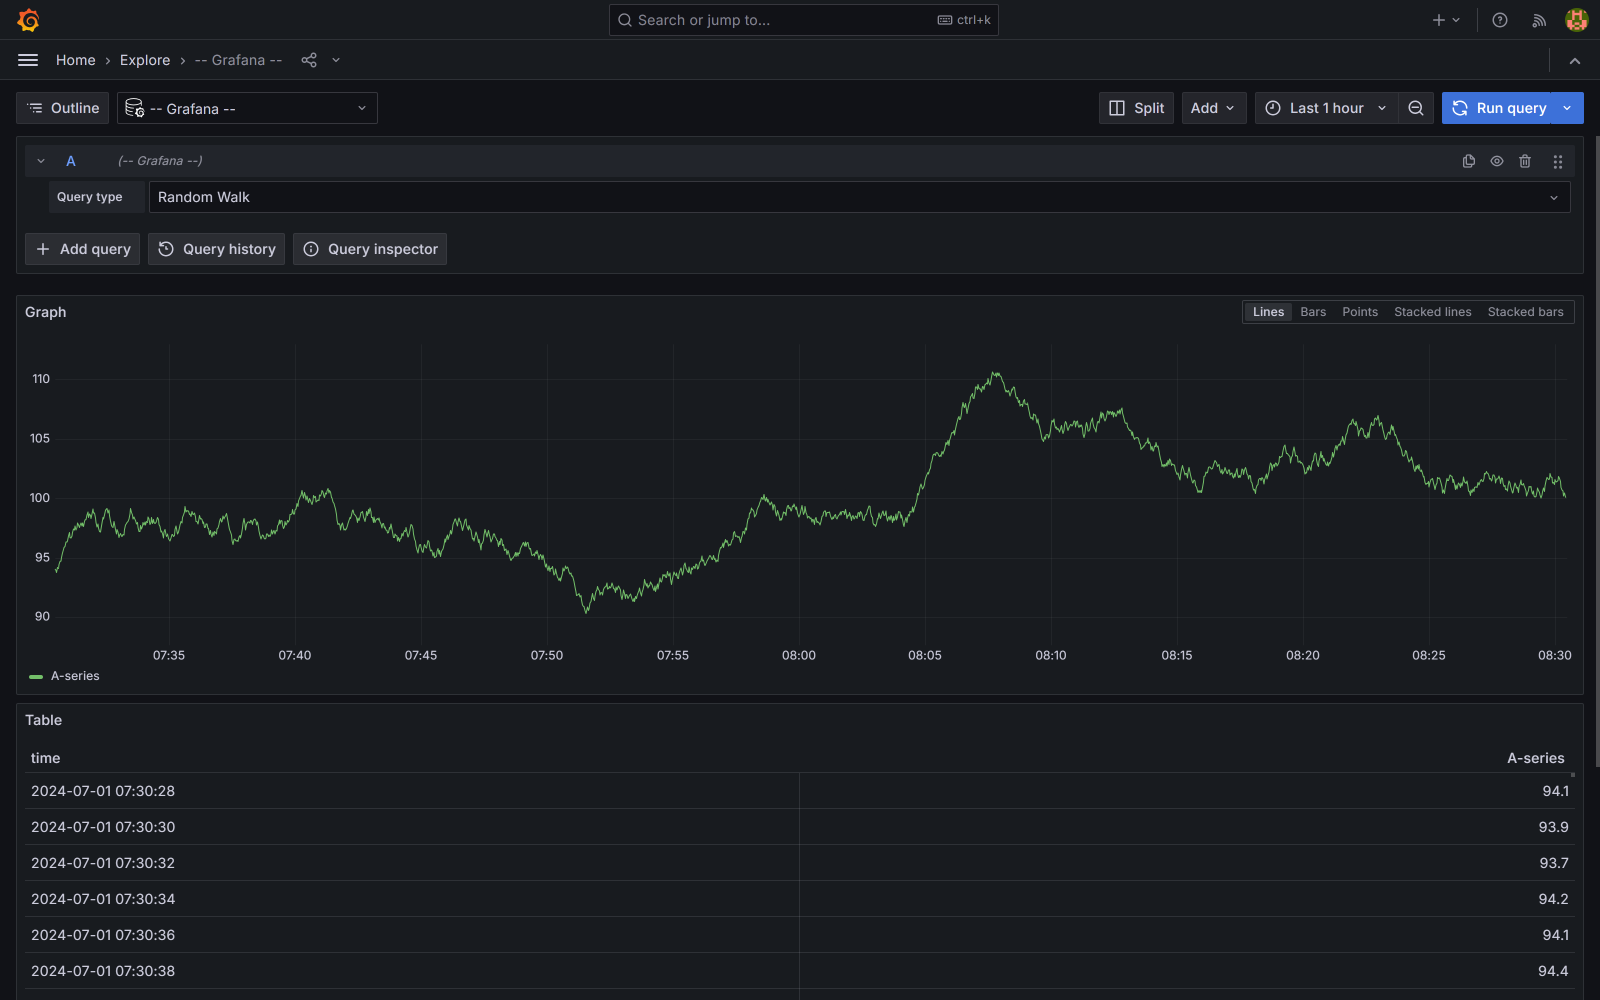The height and width of the screenshot is (1000, 1600).
Task: Click the -- Grafana -- breadcrumb
Action: click(x=238, y=60)
